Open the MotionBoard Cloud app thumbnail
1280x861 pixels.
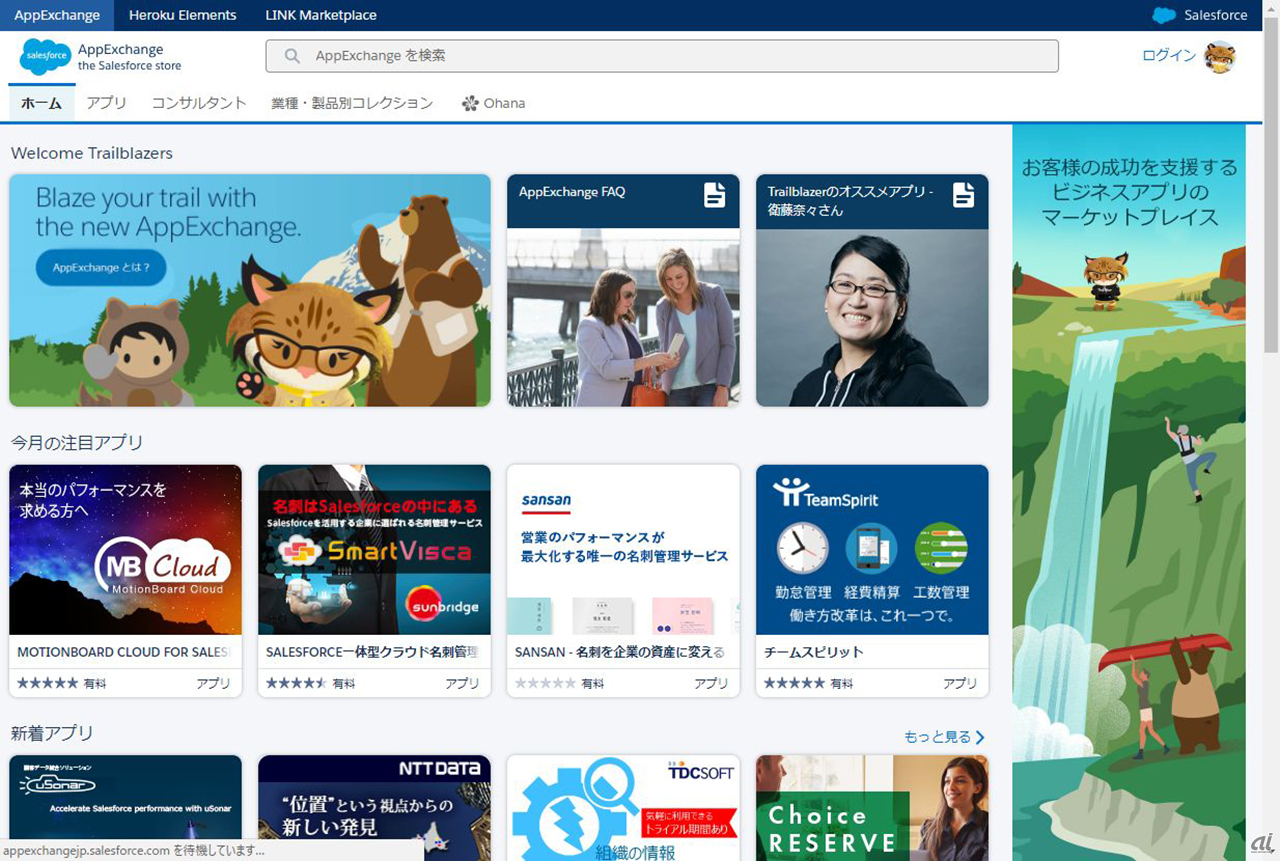pyautogui.click(x=125, y=550)
